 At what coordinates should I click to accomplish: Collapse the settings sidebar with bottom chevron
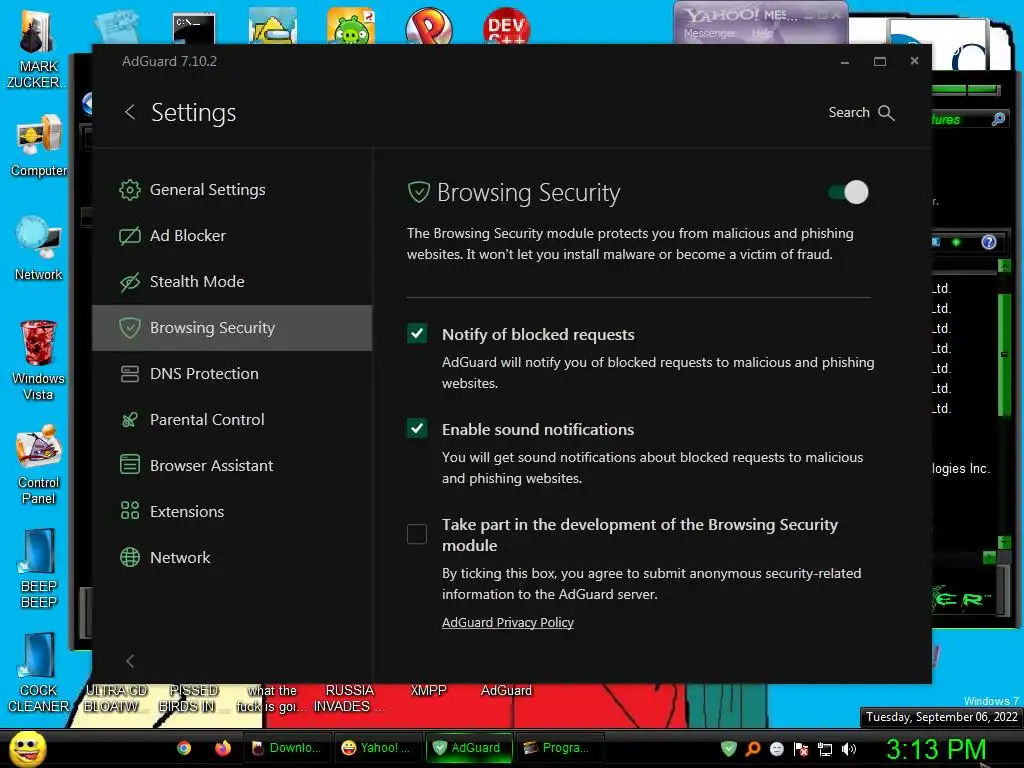tap(130, 661)
